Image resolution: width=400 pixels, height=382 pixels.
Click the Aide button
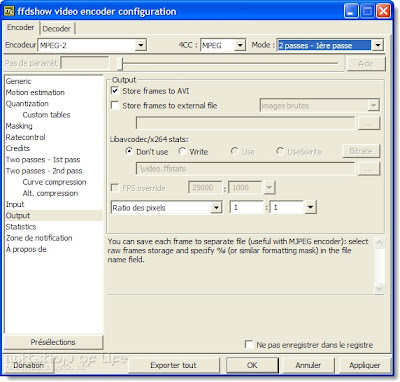click(x=366, y=63)
